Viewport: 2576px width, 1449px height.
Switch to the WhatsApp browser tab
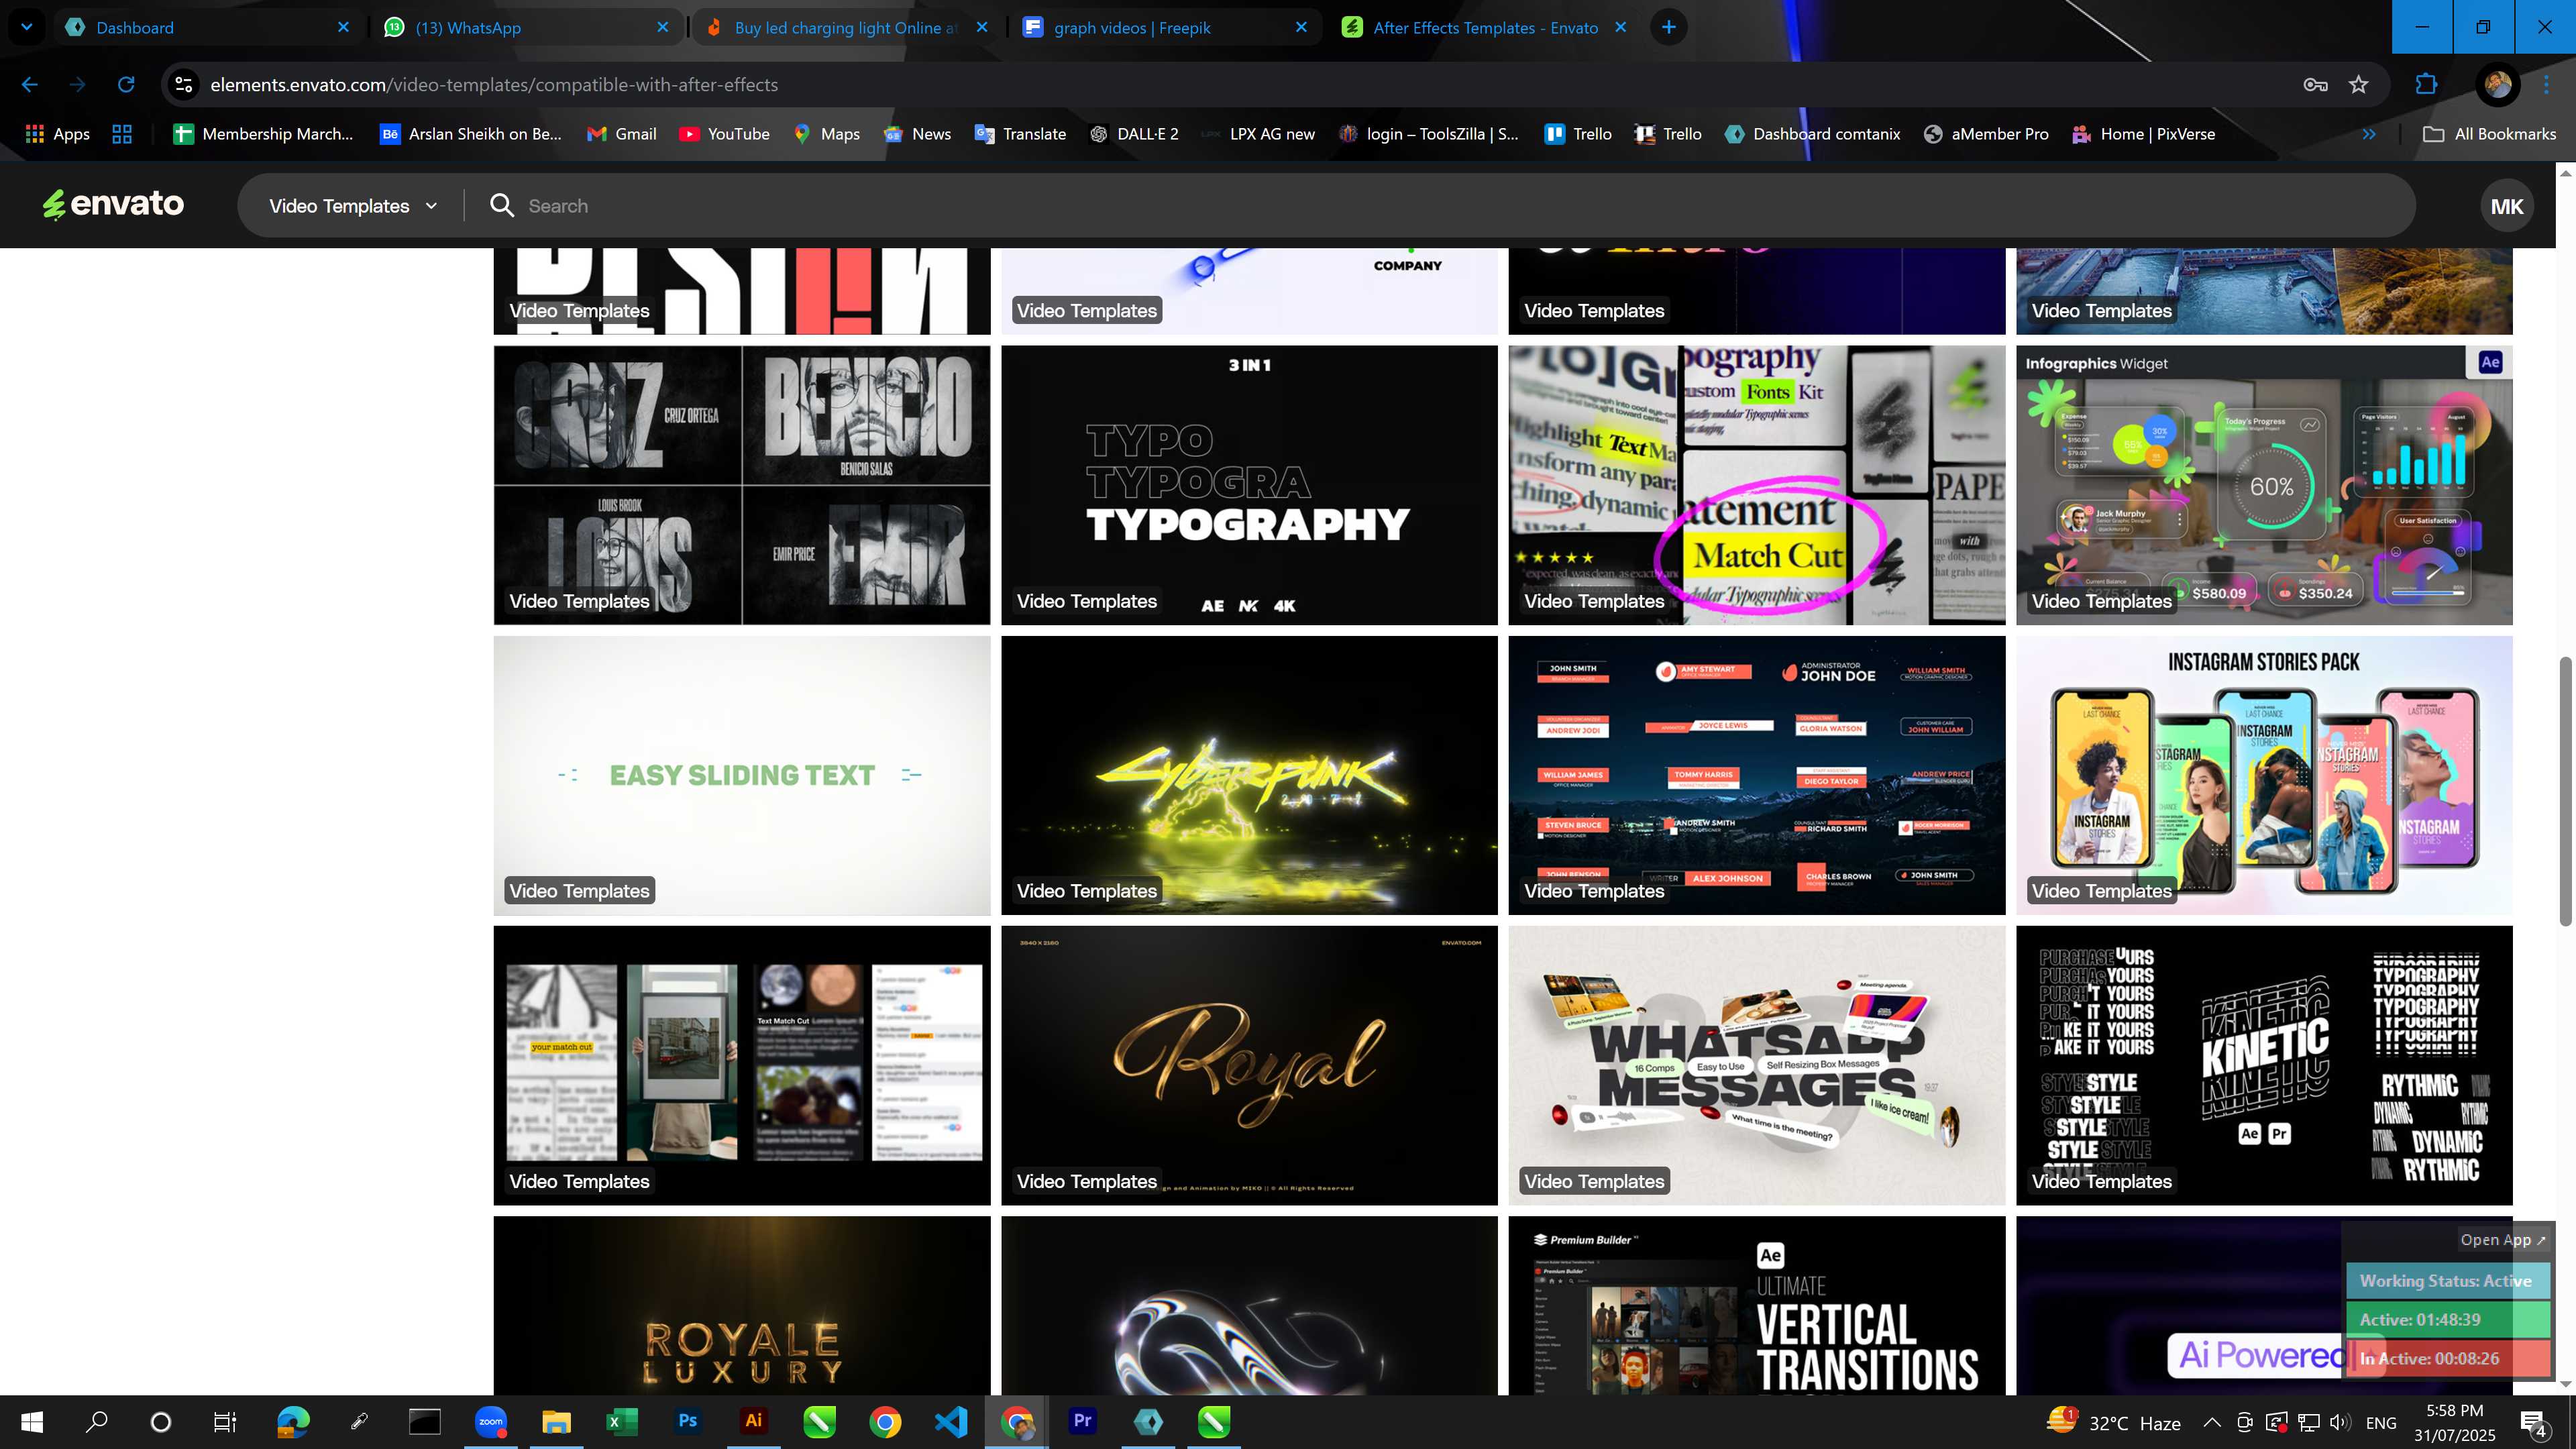point(525,27)
